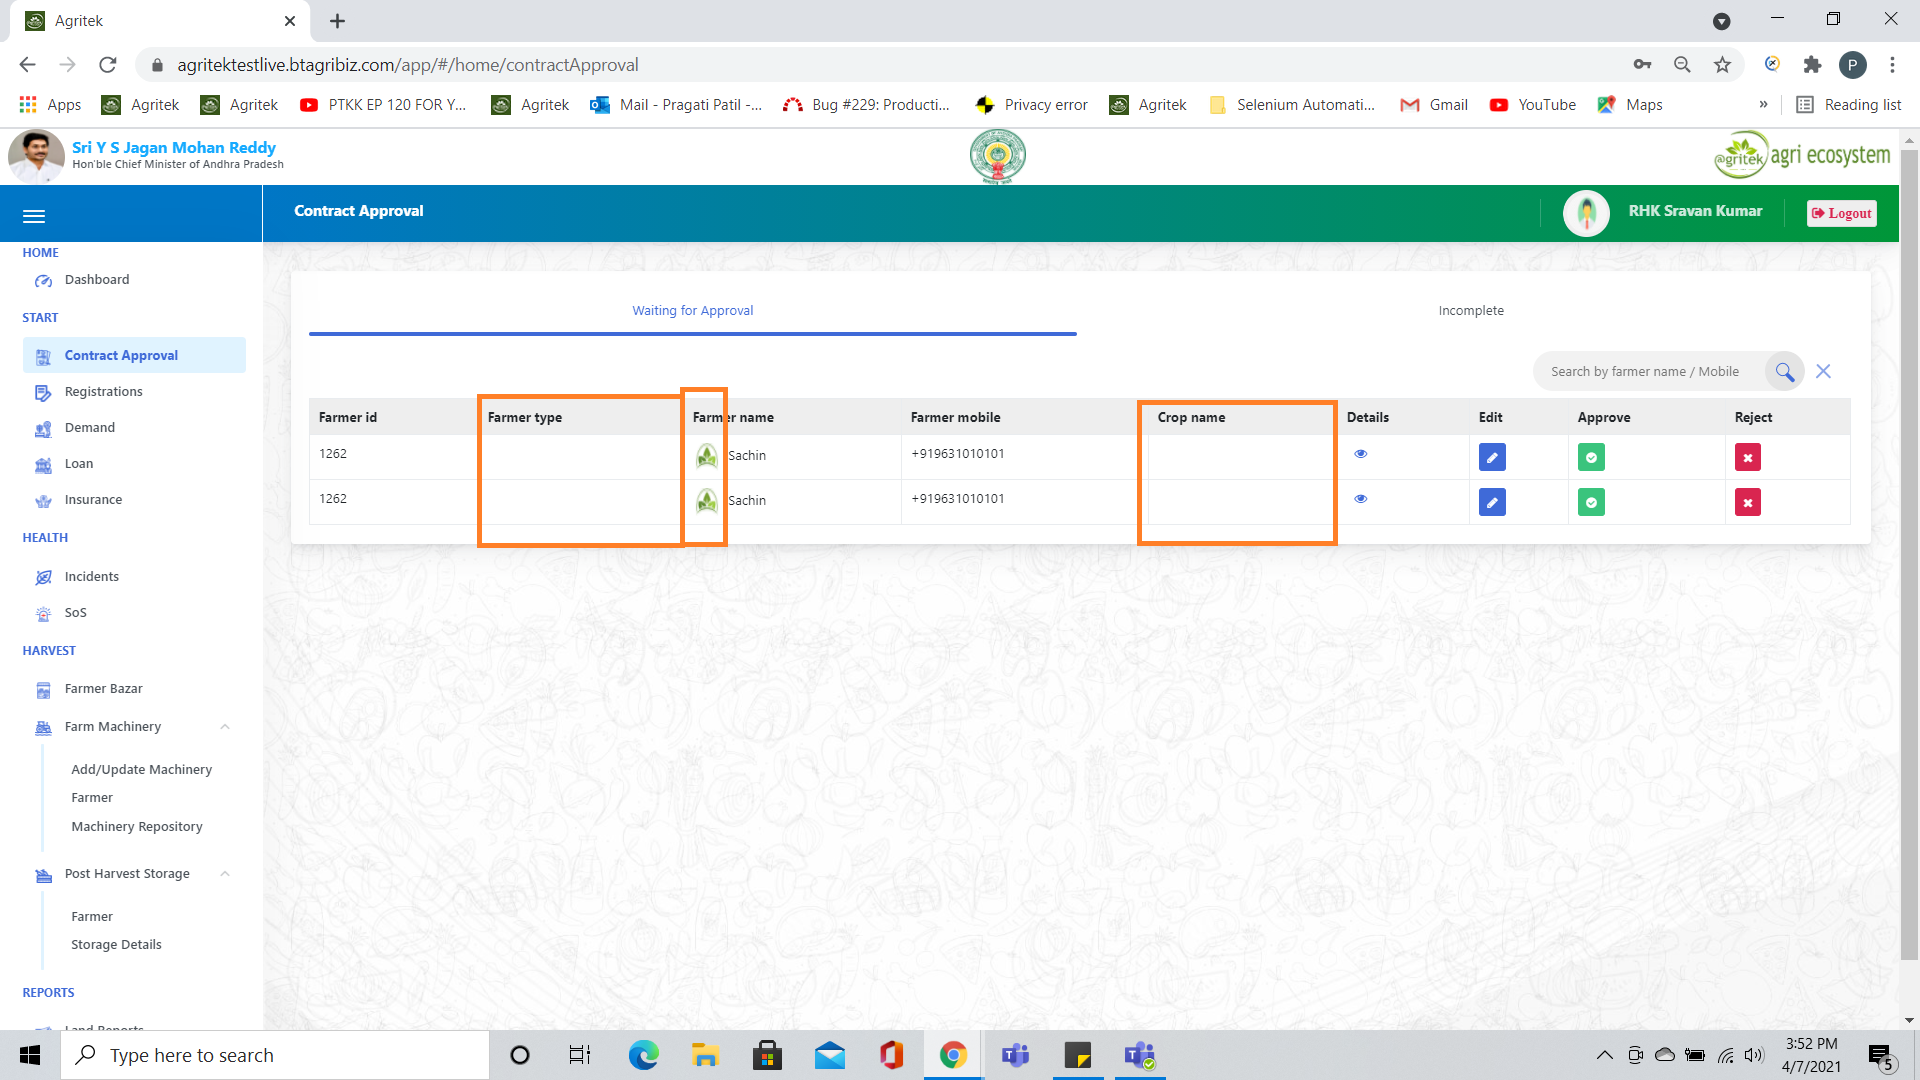Click the Dashboard sidebar icon
This screenshot has width=1920, height=1080.
pos(43,281)
